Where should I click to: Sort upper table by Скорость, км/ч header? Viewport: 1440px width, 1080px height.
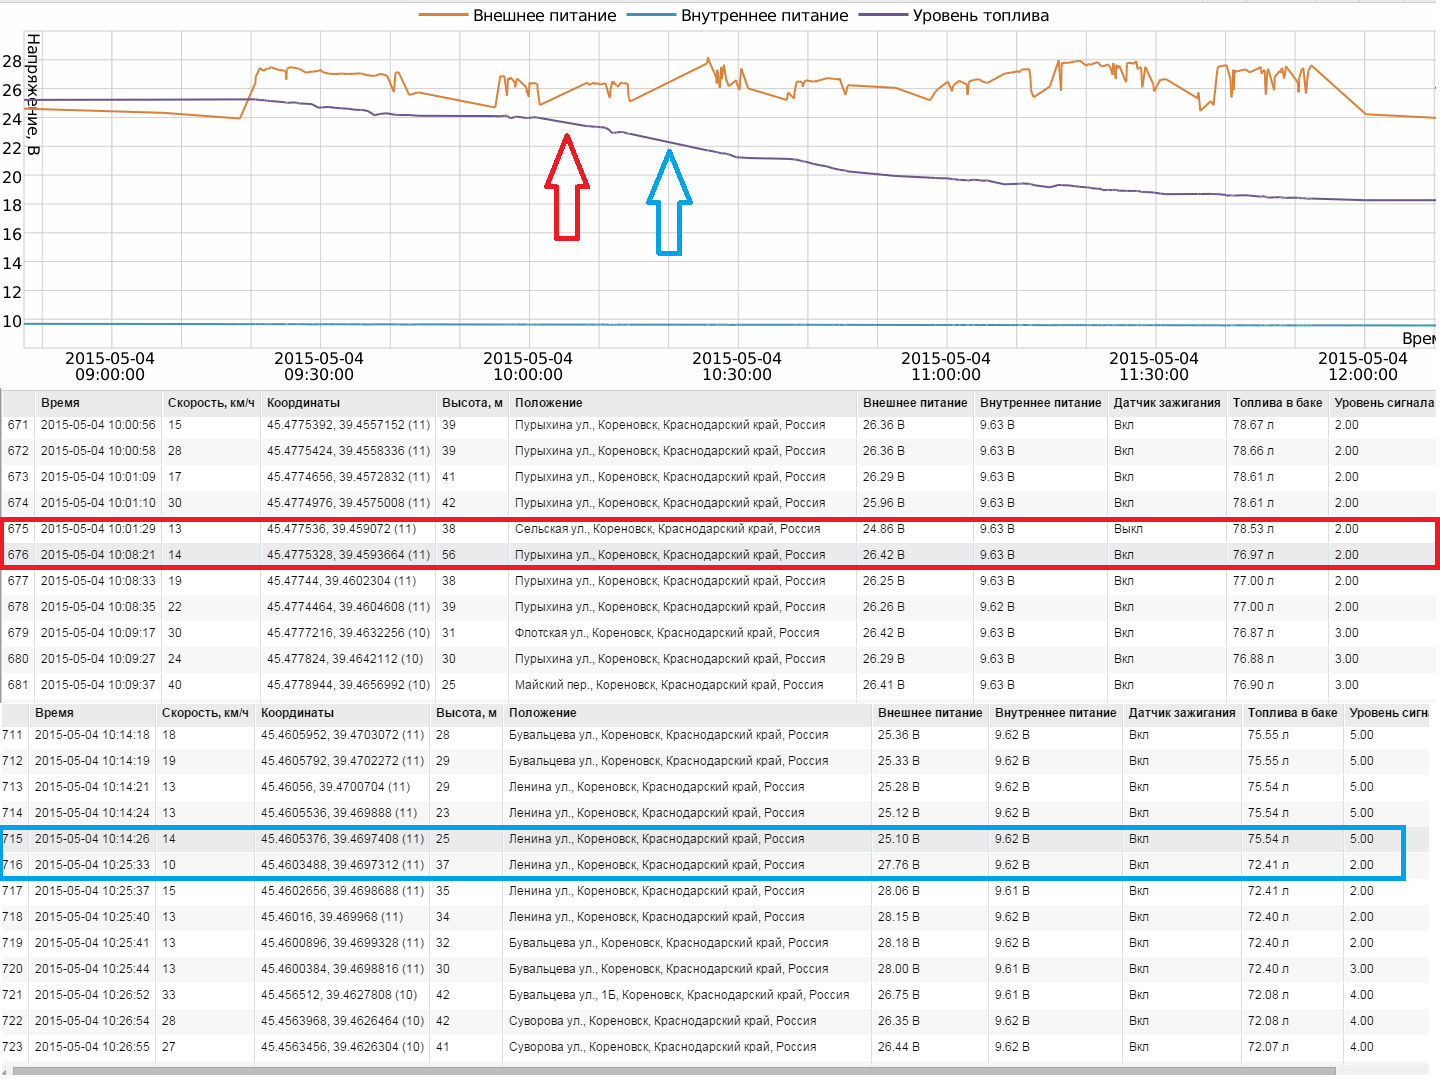(210, 403)
